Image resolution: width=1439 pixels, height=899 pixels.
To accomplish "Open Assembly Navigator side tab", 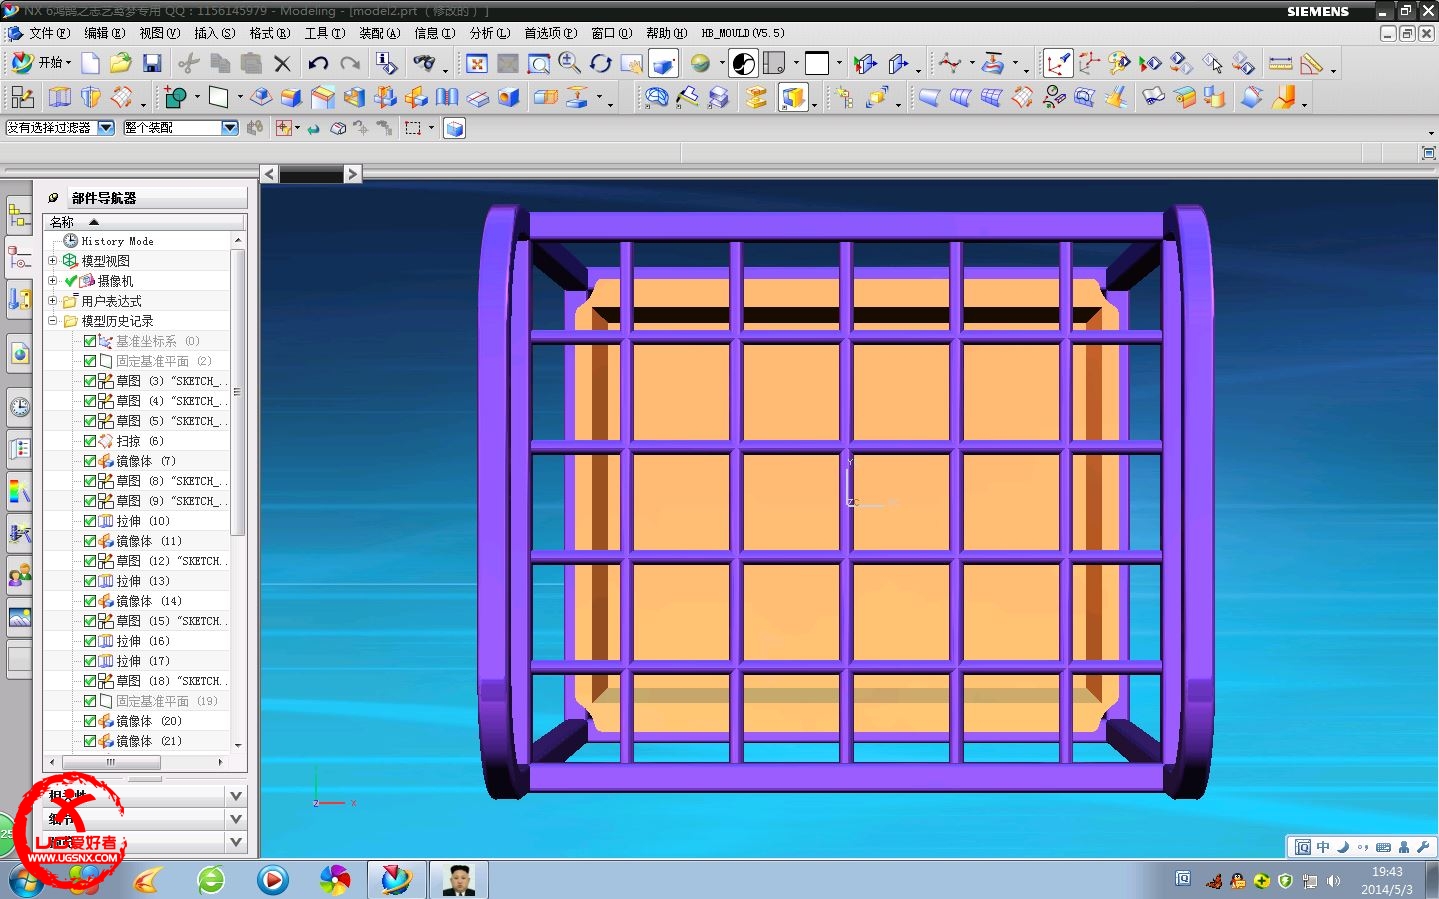I will coord(19,214).
